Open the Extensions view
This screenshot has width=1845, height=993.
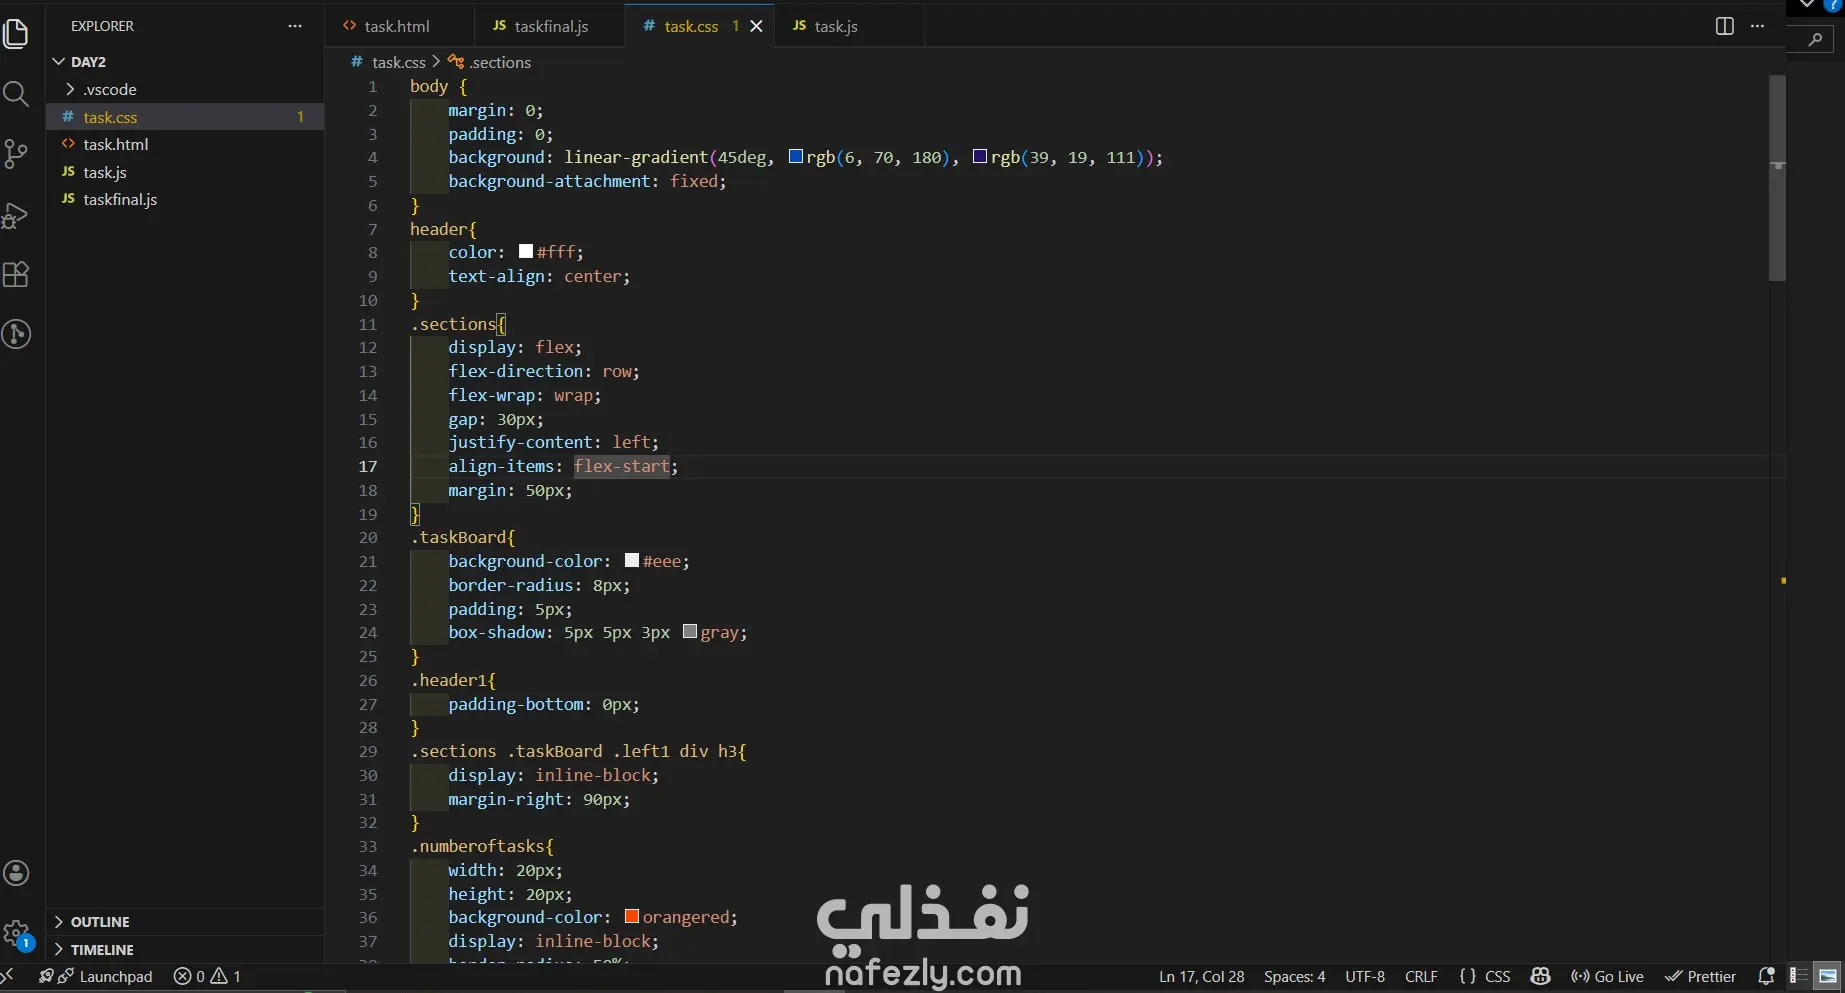pyautogui.click(x=16, y=275)
